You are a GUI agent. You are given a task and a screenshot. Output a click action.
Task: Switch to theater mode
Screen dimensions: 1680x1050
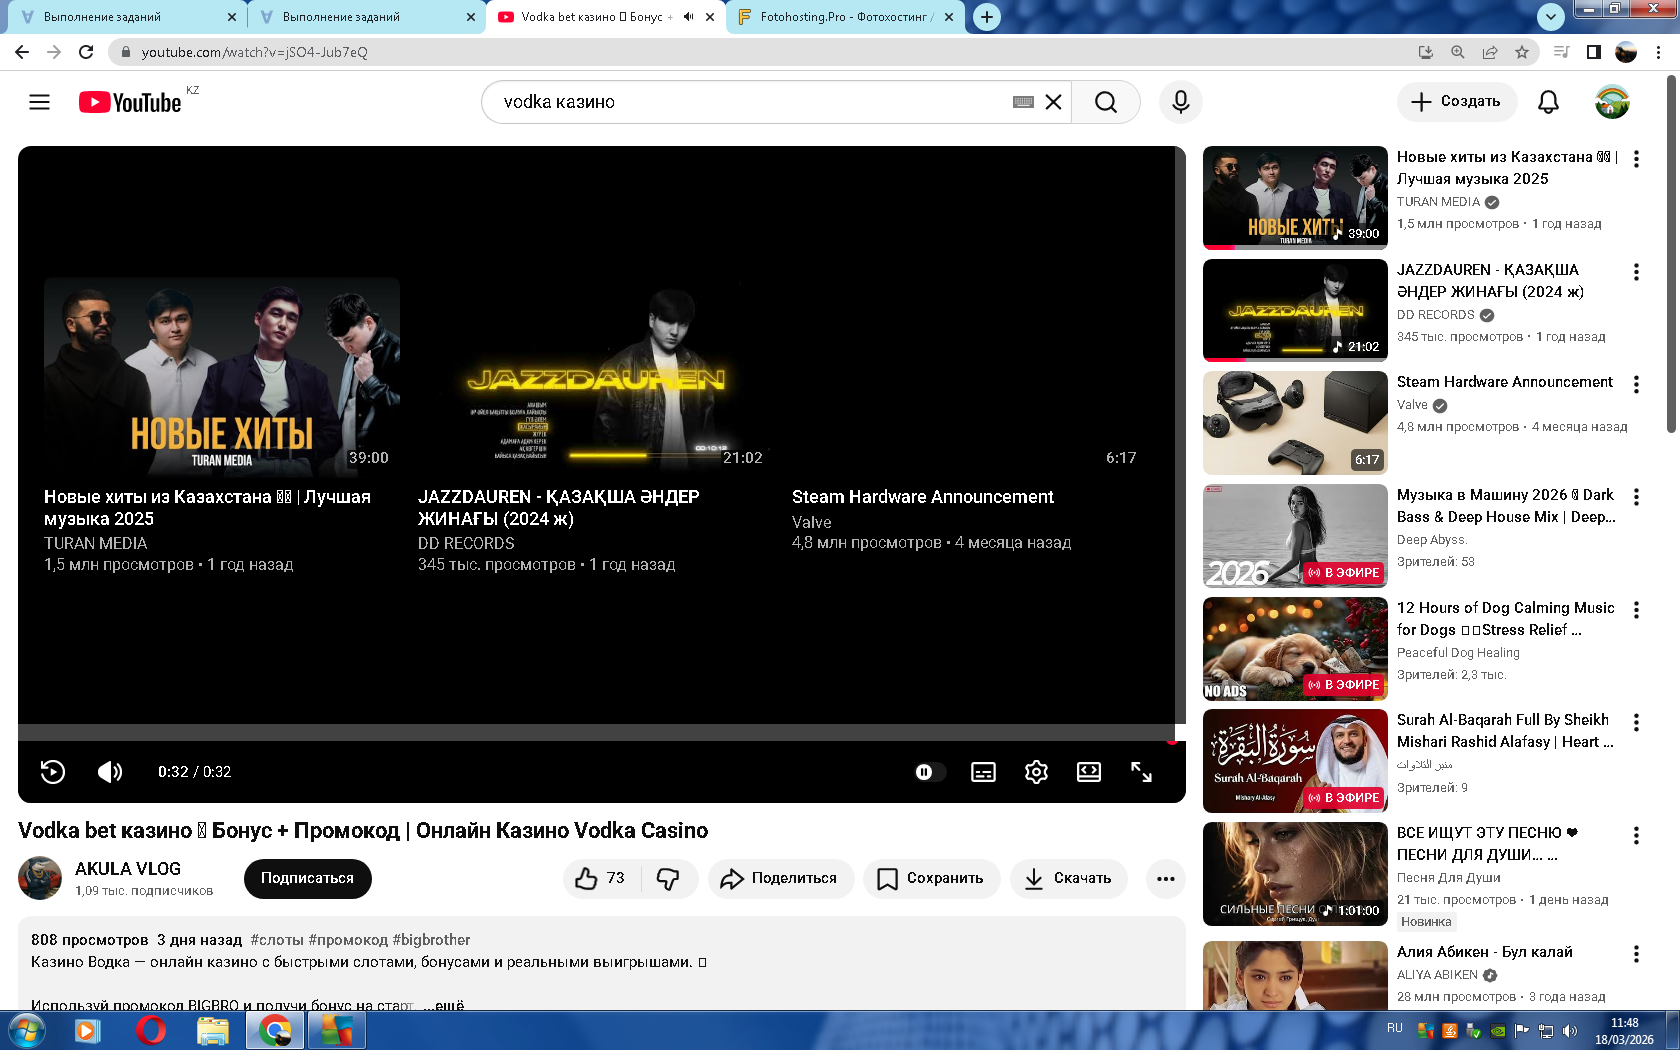[1088, 772]
